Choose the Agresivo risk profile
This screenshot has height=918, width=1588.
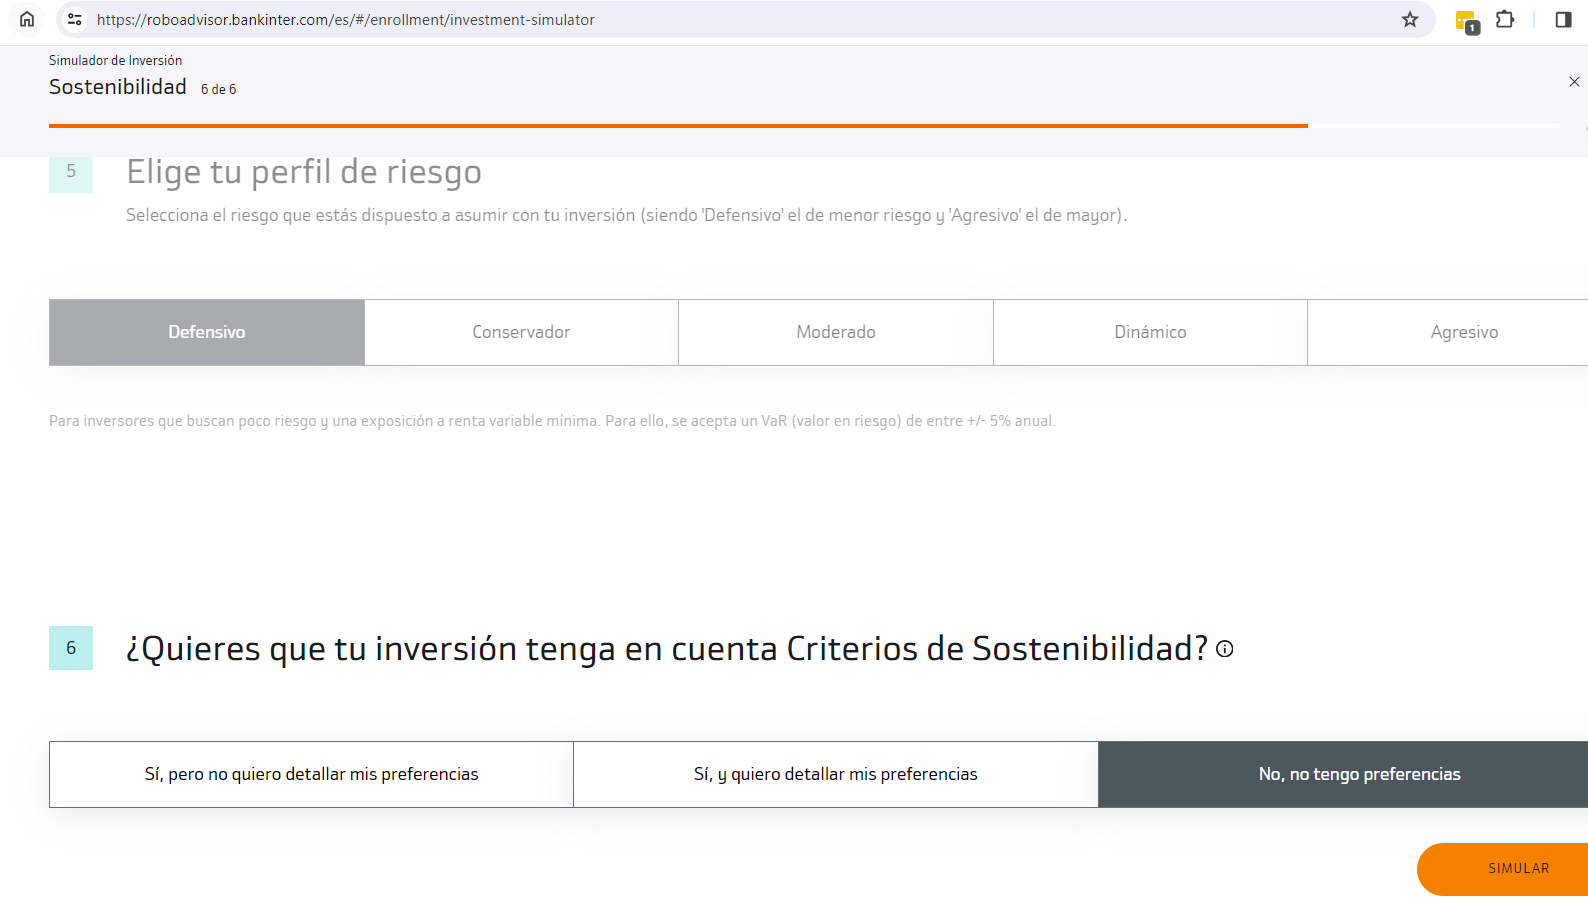tap(1448, 332)
